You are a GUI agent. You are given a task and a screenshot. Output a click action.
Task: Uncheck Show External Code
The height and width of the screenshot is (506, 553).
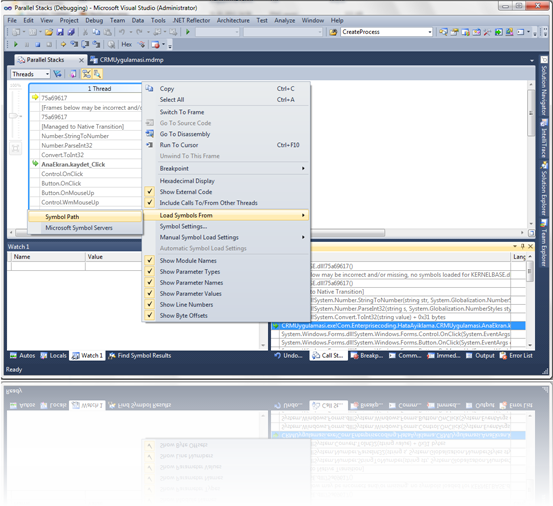point(186,192)
